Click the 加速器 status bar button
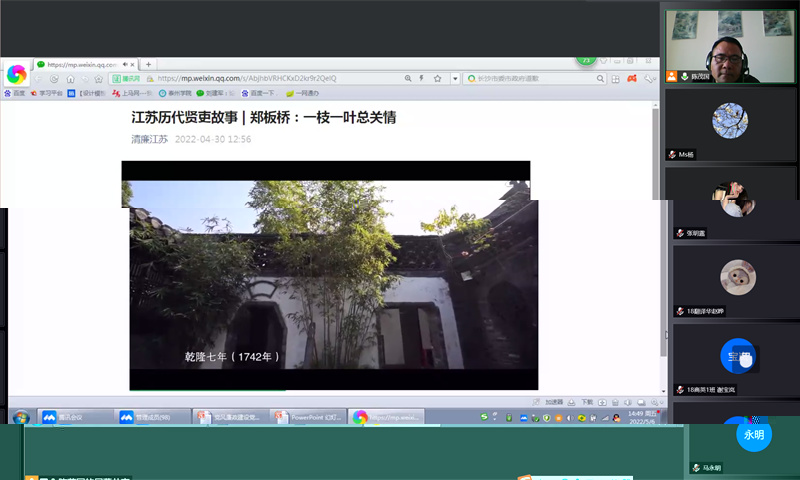Screen dimensions: 800x480 pyautogui.click(x=554, y=402)
